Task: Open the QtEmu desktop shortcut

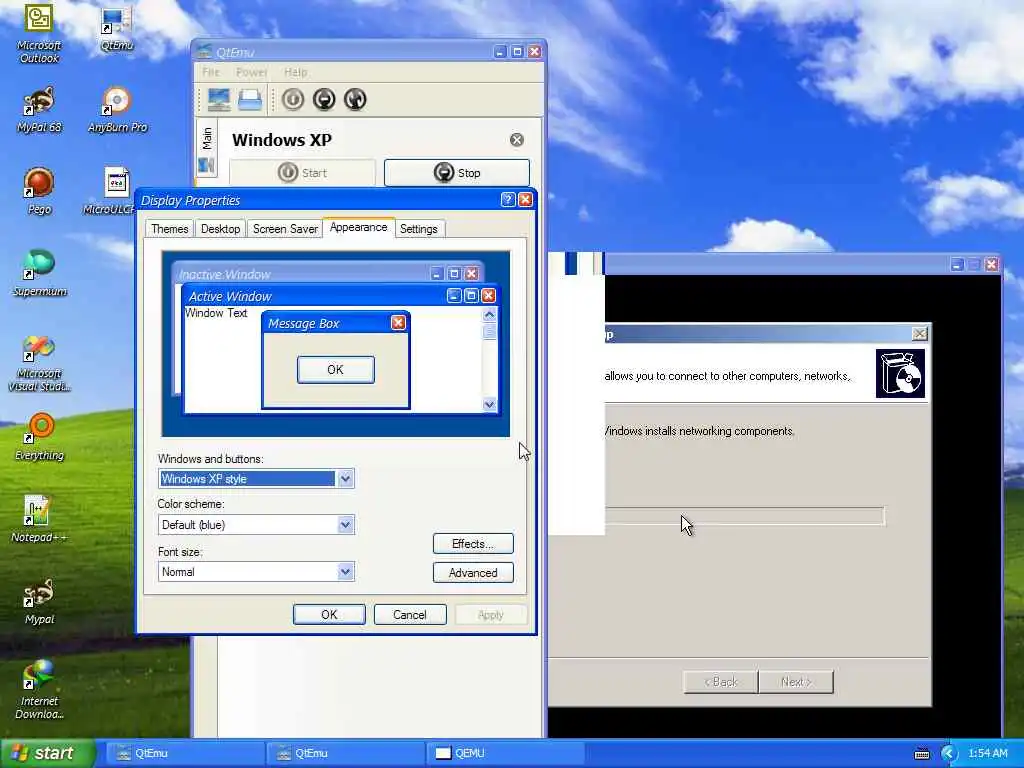Action: tap(117, 27)
